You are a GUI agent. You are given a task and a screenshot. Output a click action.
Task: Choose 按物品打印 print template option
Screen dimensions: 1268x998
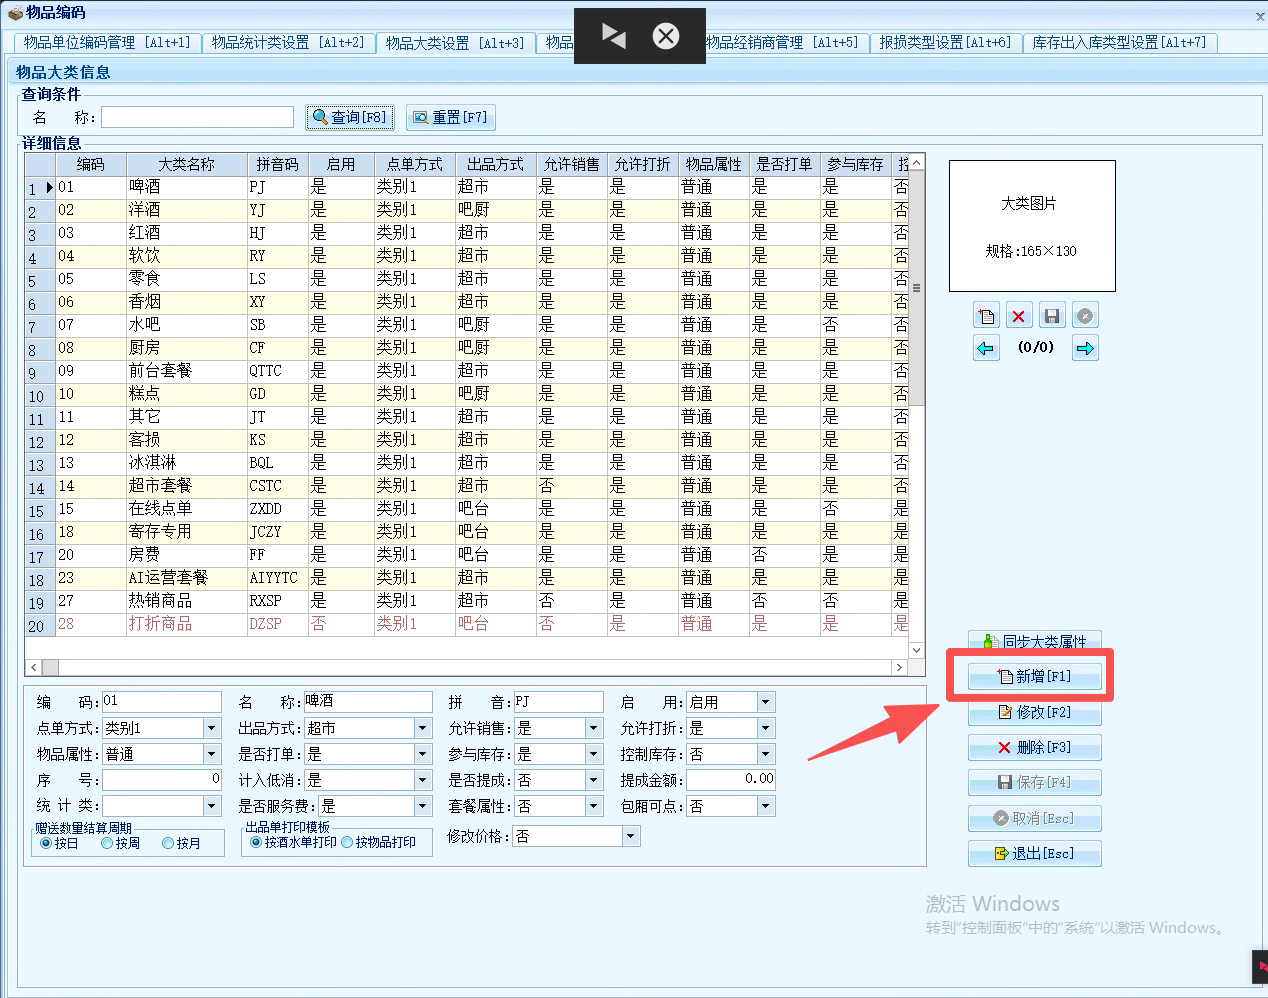pos(348,842)
